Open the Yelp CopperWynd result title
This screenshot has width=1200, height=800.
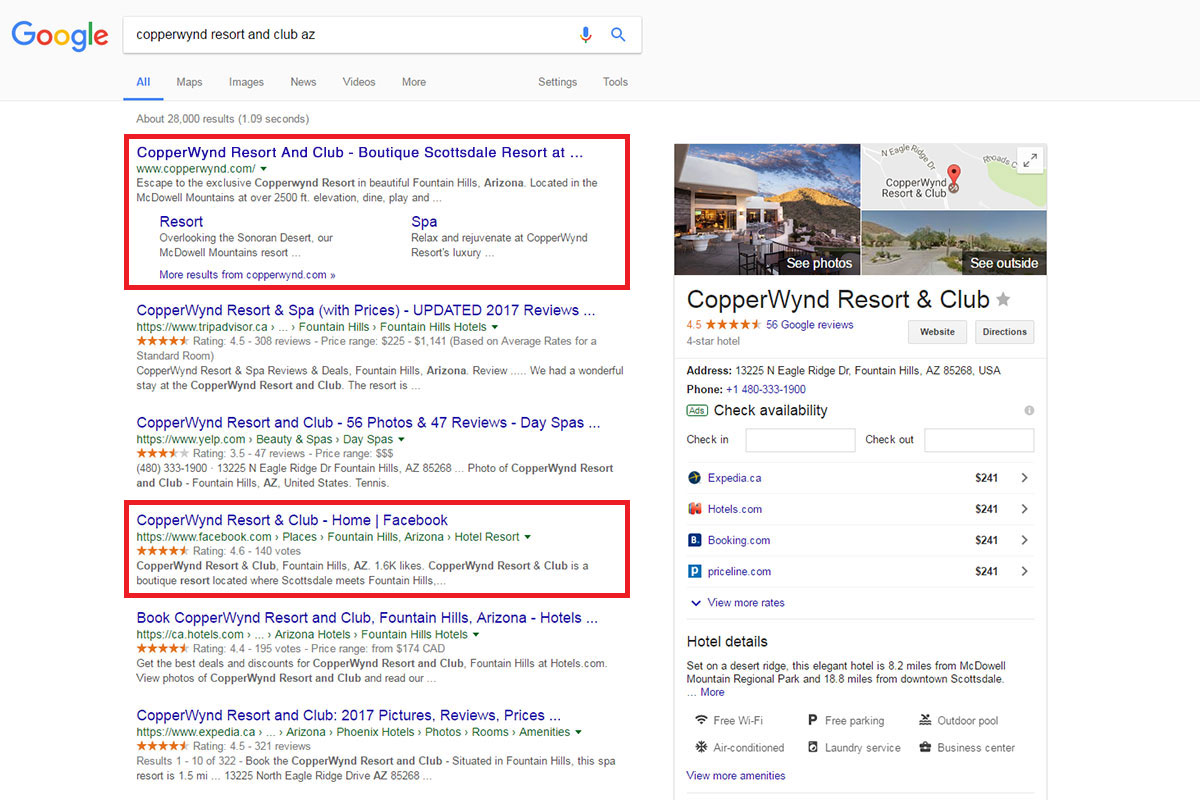[368, 423]
